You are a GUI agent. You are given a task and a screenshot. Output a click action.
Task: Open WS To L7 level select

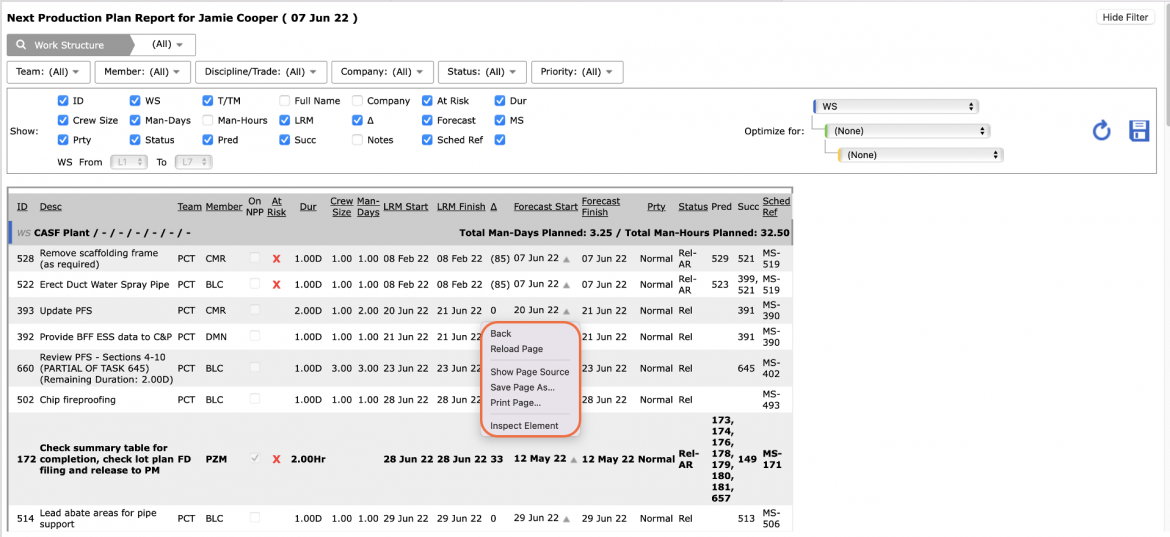[x=193, y=162]
